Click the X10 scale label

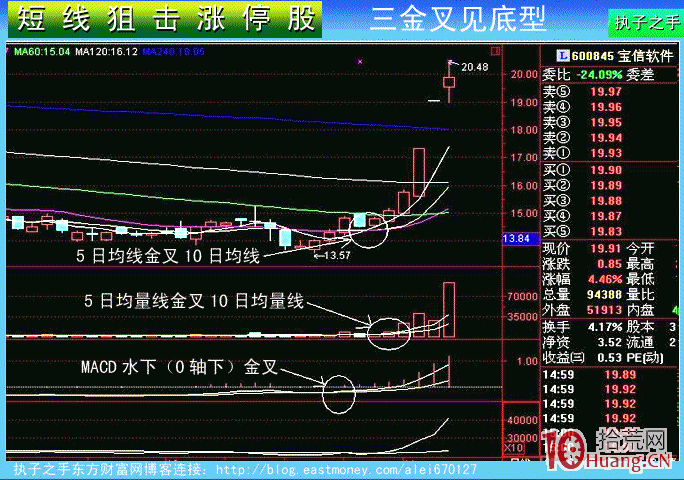[x=513, y=448]
